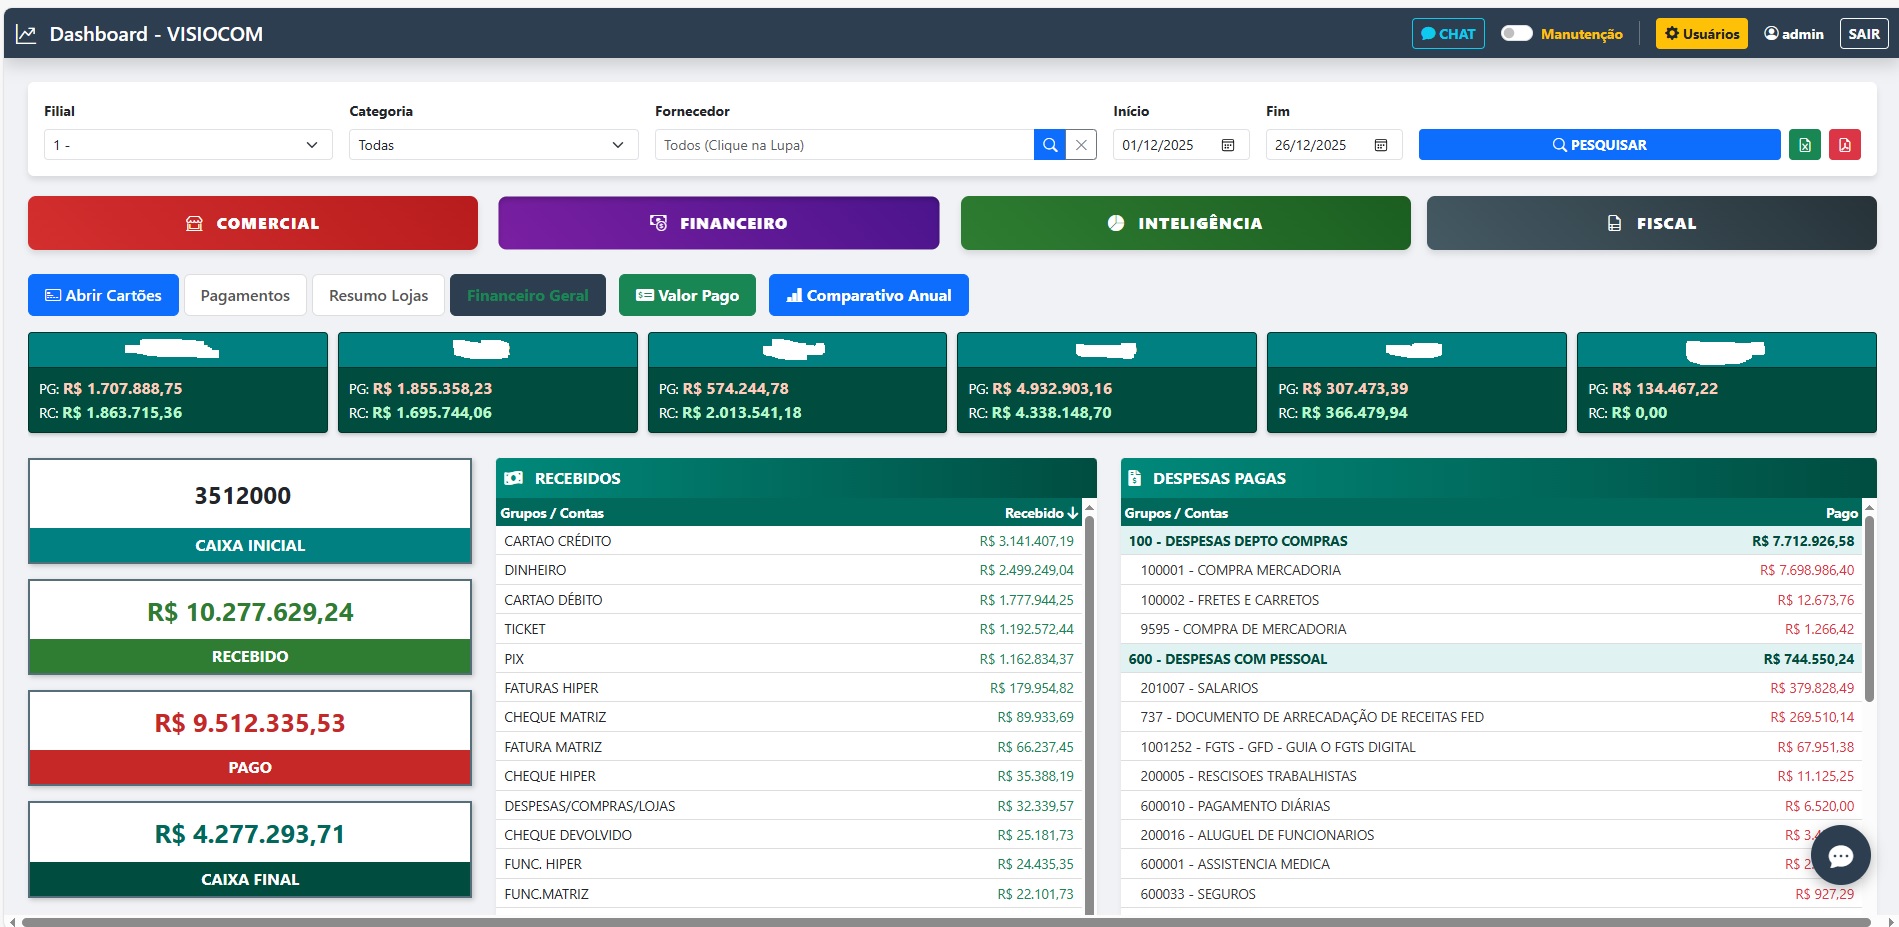The height and width of the screenshot is (927, 1899).
Task: Open the FINANCEIRO module
Action: click(x=718, y=223)
